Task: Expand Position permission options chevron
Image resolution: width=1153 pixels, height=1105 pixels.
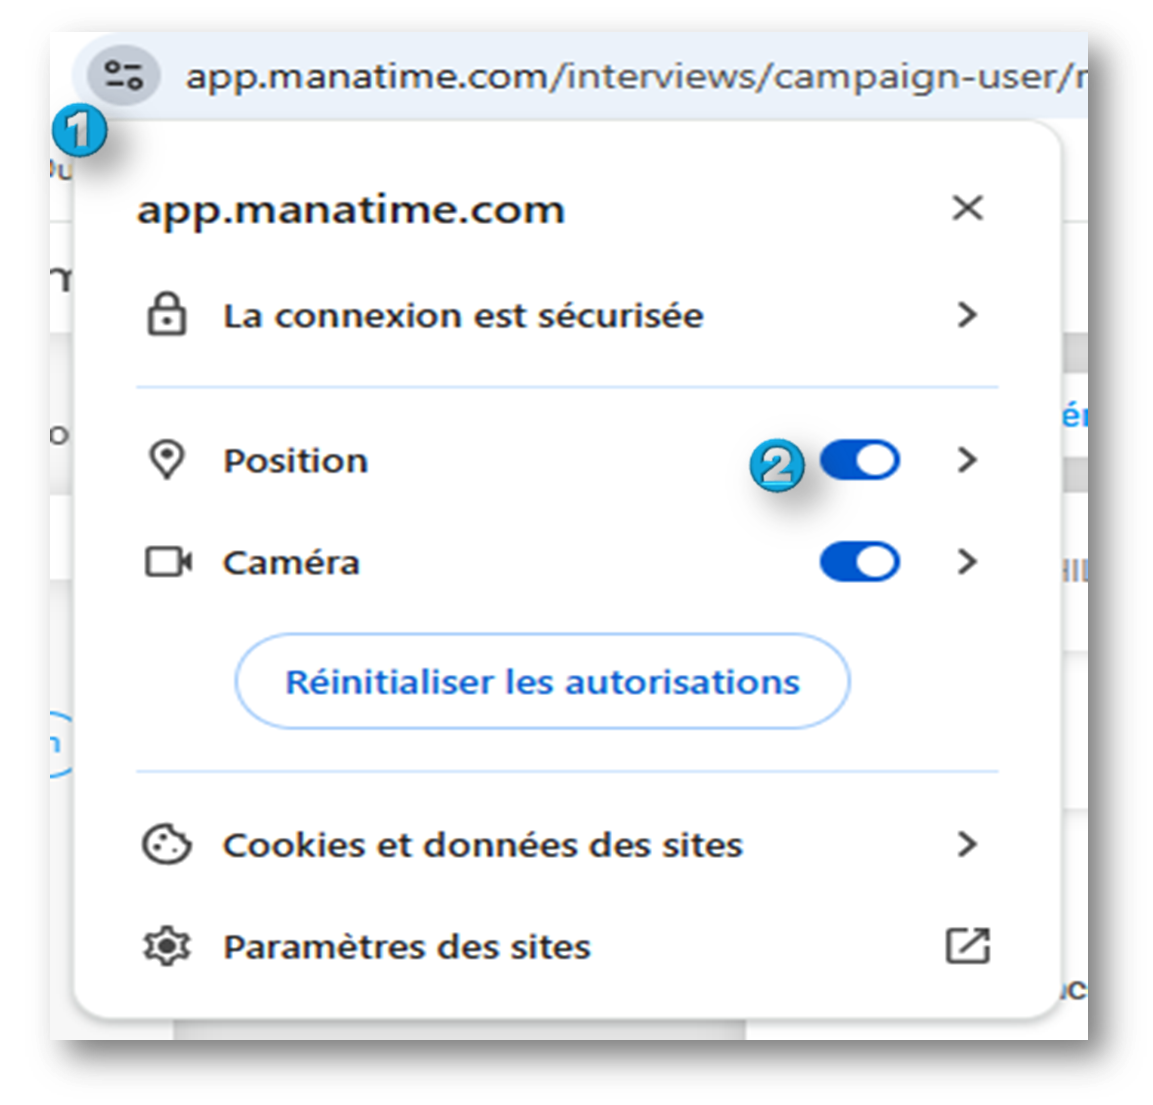Action: pos(967,460)
